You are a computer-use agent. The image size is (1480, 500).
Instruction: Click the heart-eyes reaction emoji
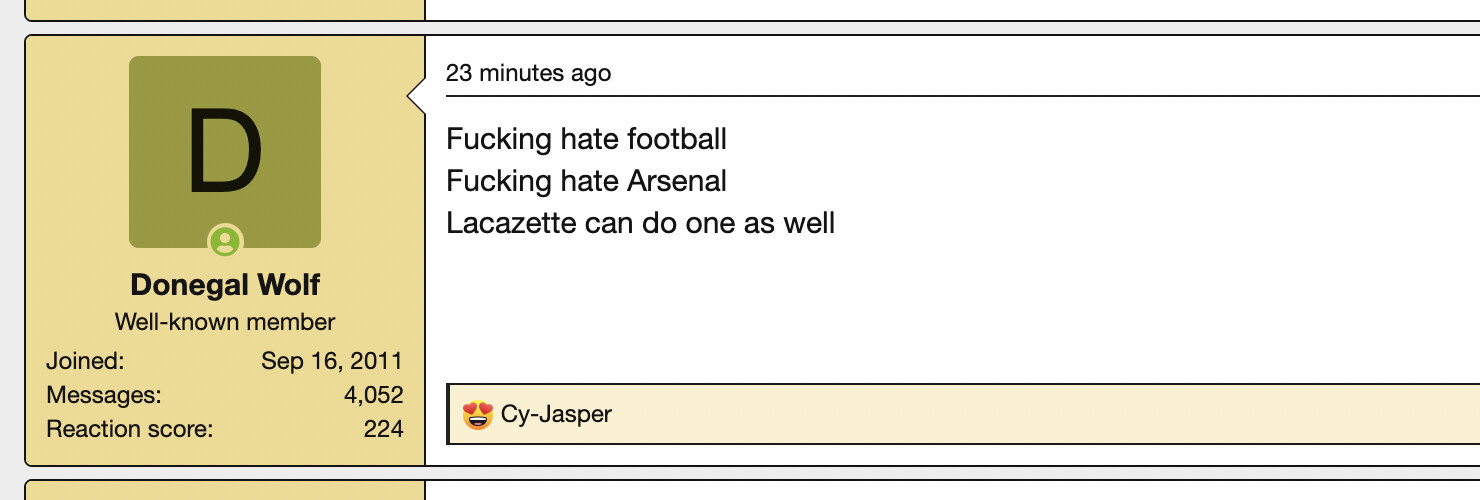point(478,414)
